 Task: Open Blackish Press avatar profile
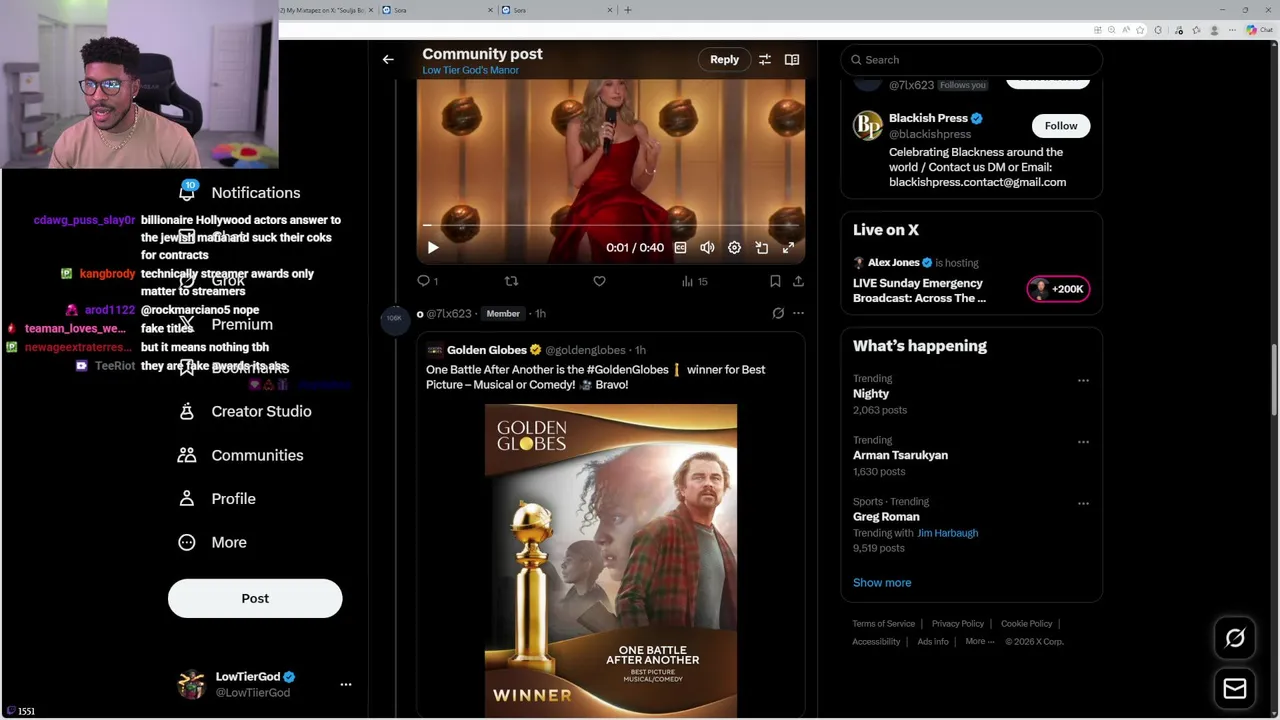pyautogui.click(x=867, y=126)
